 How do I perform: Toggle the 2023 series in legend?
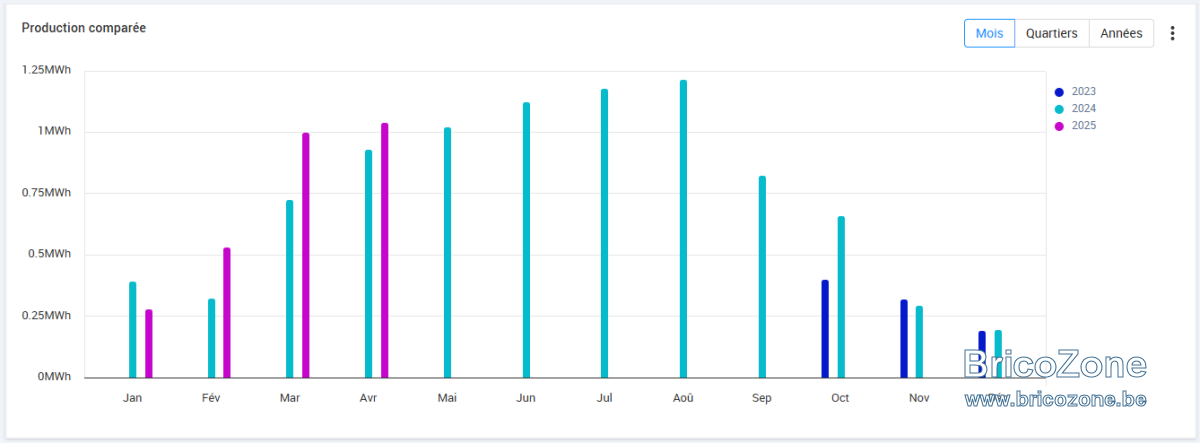pos(1076,92)
